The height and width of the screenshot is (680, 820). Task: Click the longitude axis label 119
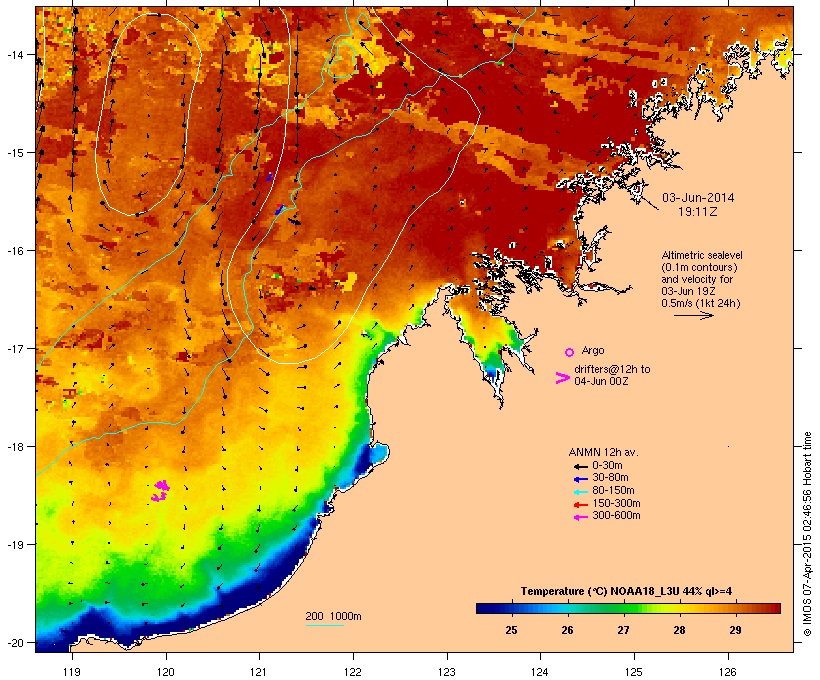72,672
